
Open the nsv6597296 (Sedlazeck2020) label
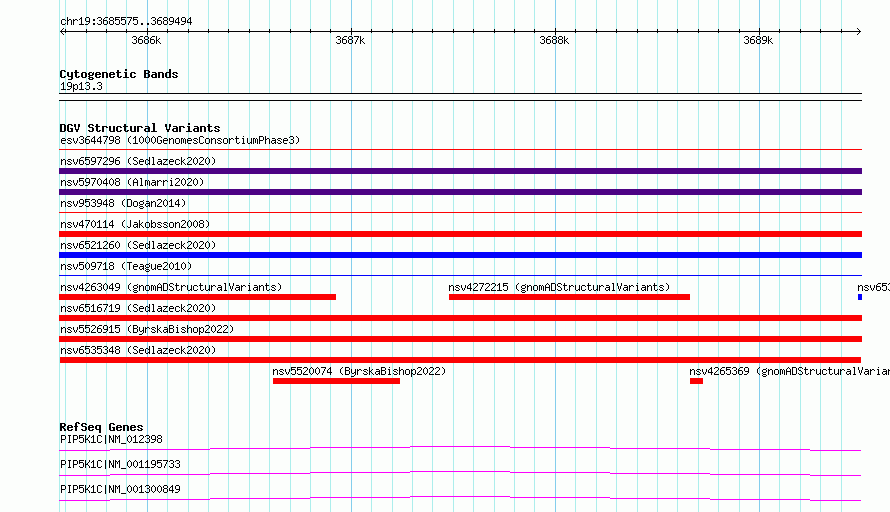(138, 161)
